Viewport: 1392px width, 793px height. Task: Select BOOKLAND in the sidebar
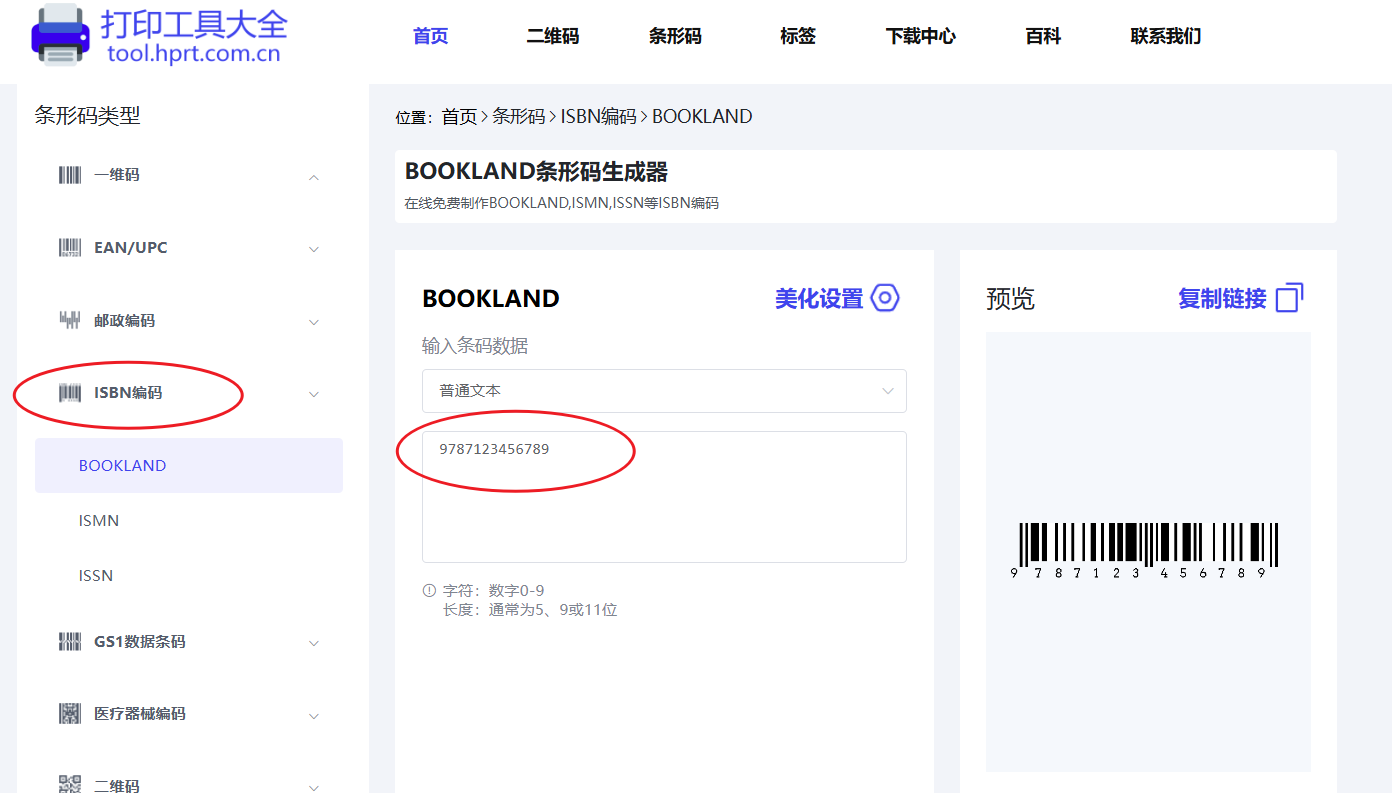click(189, 465)
